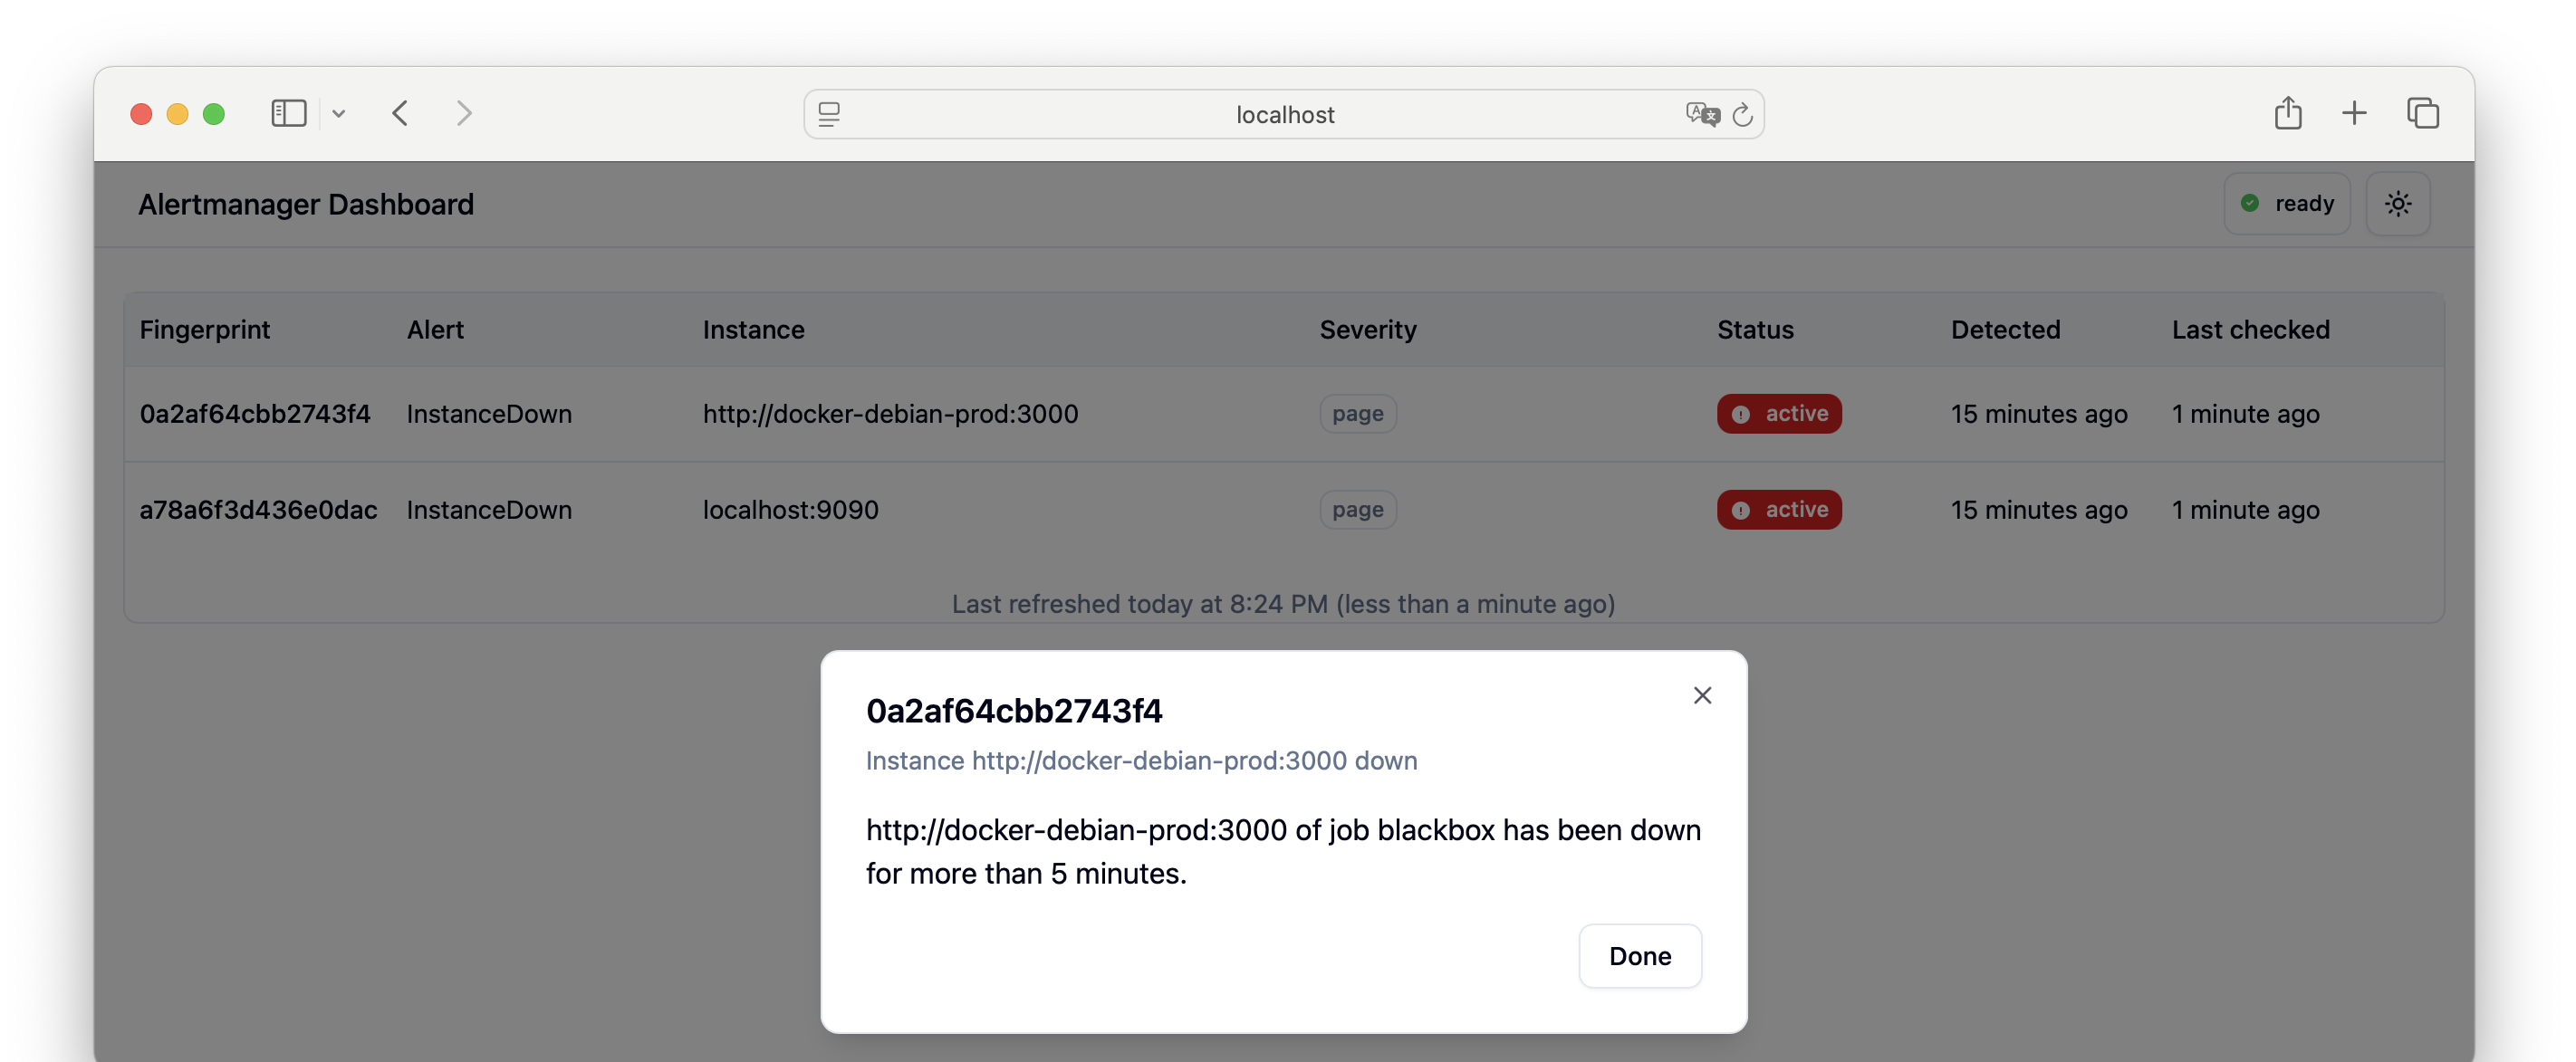Viewport: 2576px width, 1062px height.
Task: Click the ready status badge
Action: click(x=2286, y=204)
